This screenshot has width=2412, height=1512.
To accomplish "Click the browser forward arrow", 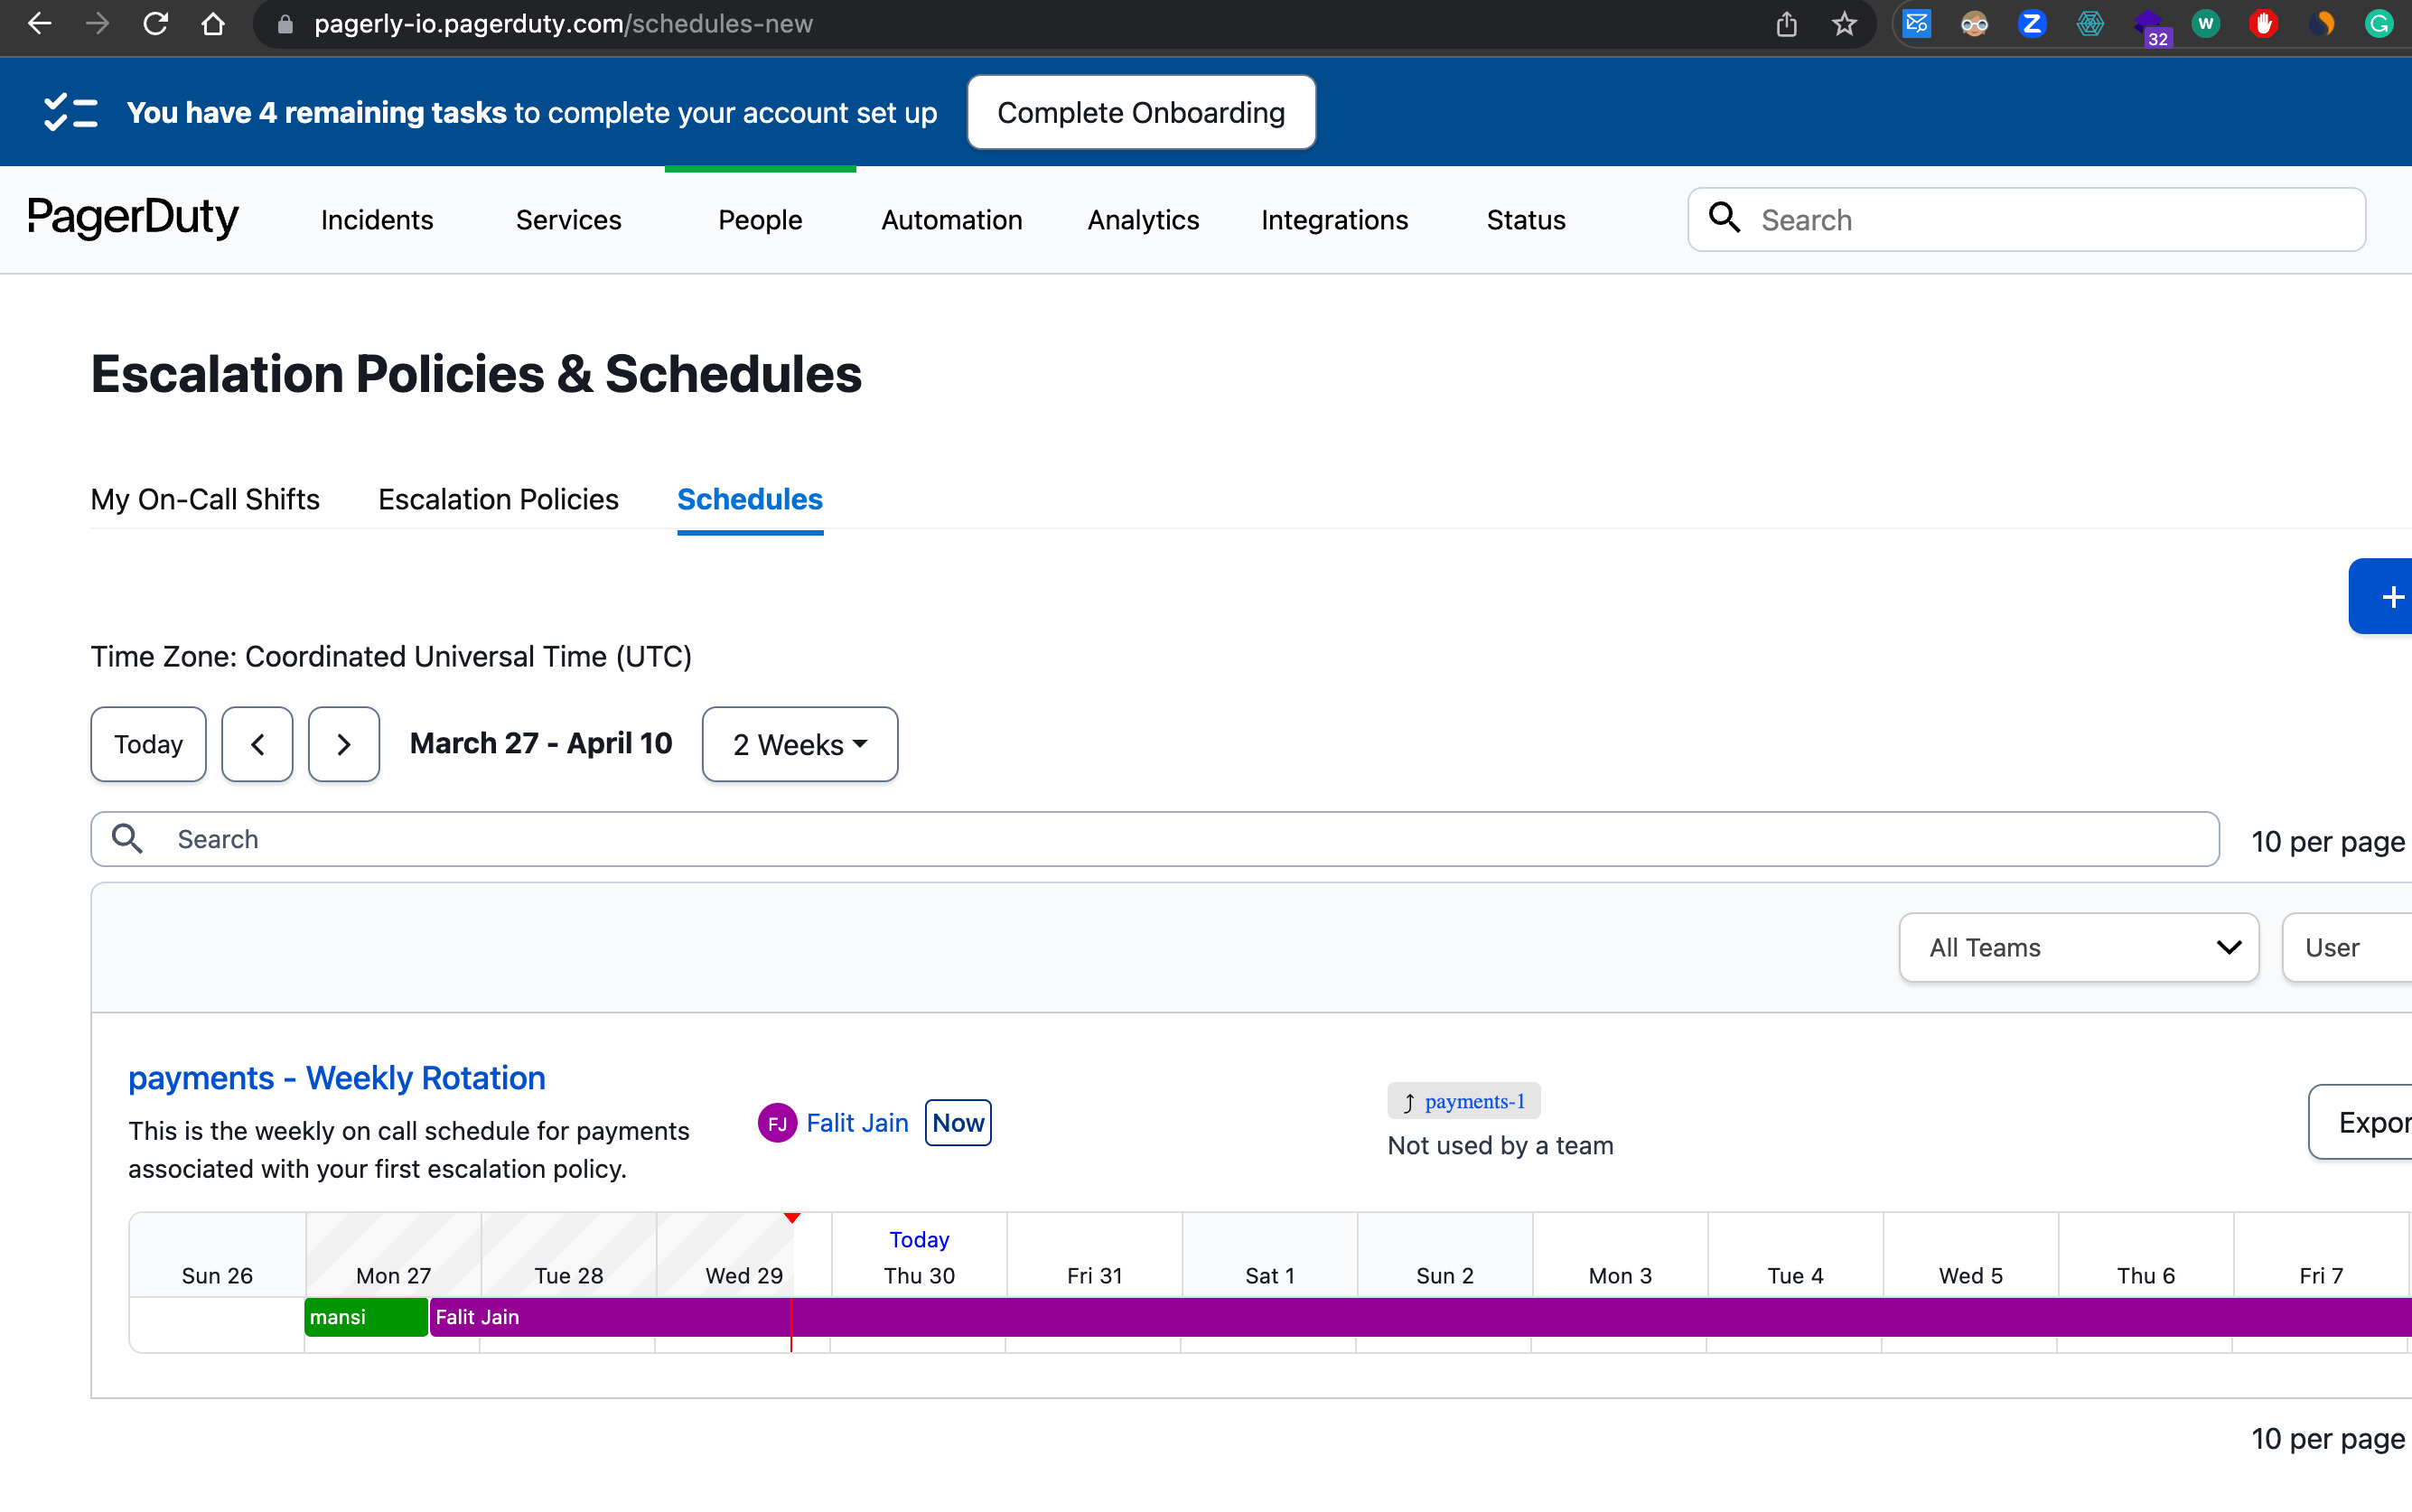I will (97, 23).
